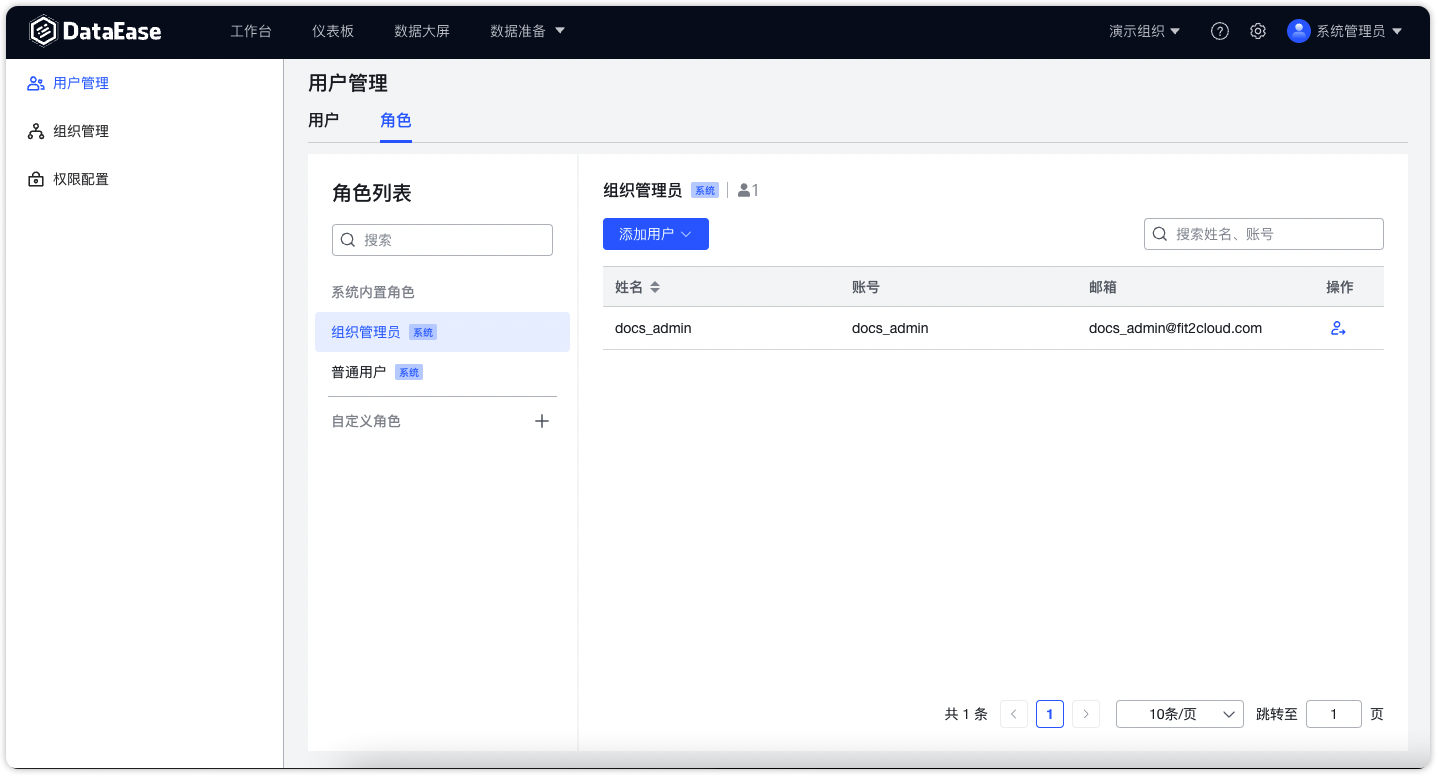Switch to the 用户 tab

pos(322,120)
